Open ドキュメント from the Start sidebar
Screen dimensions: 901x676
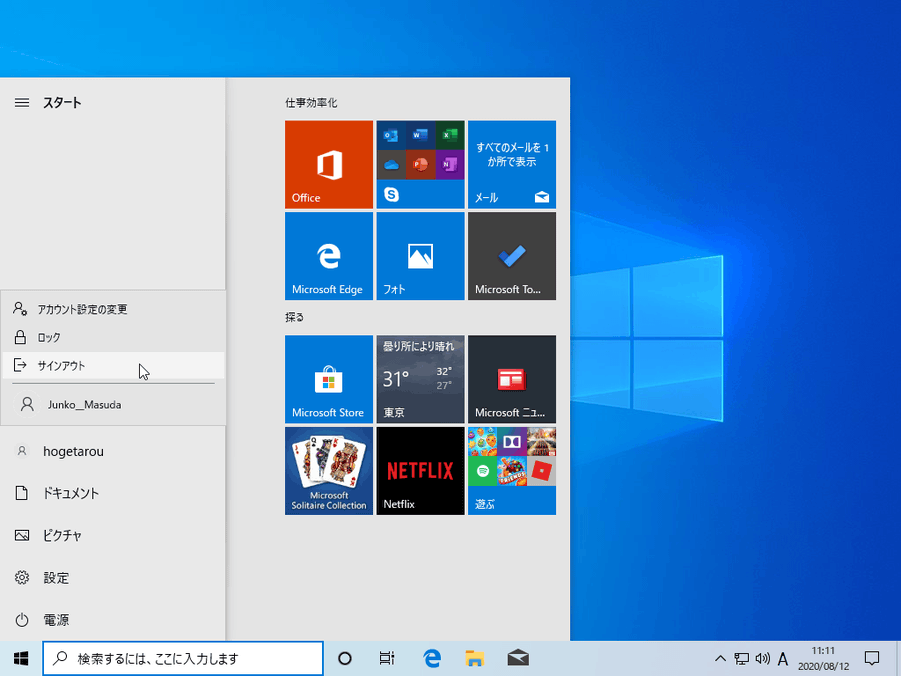click(113, 493)
